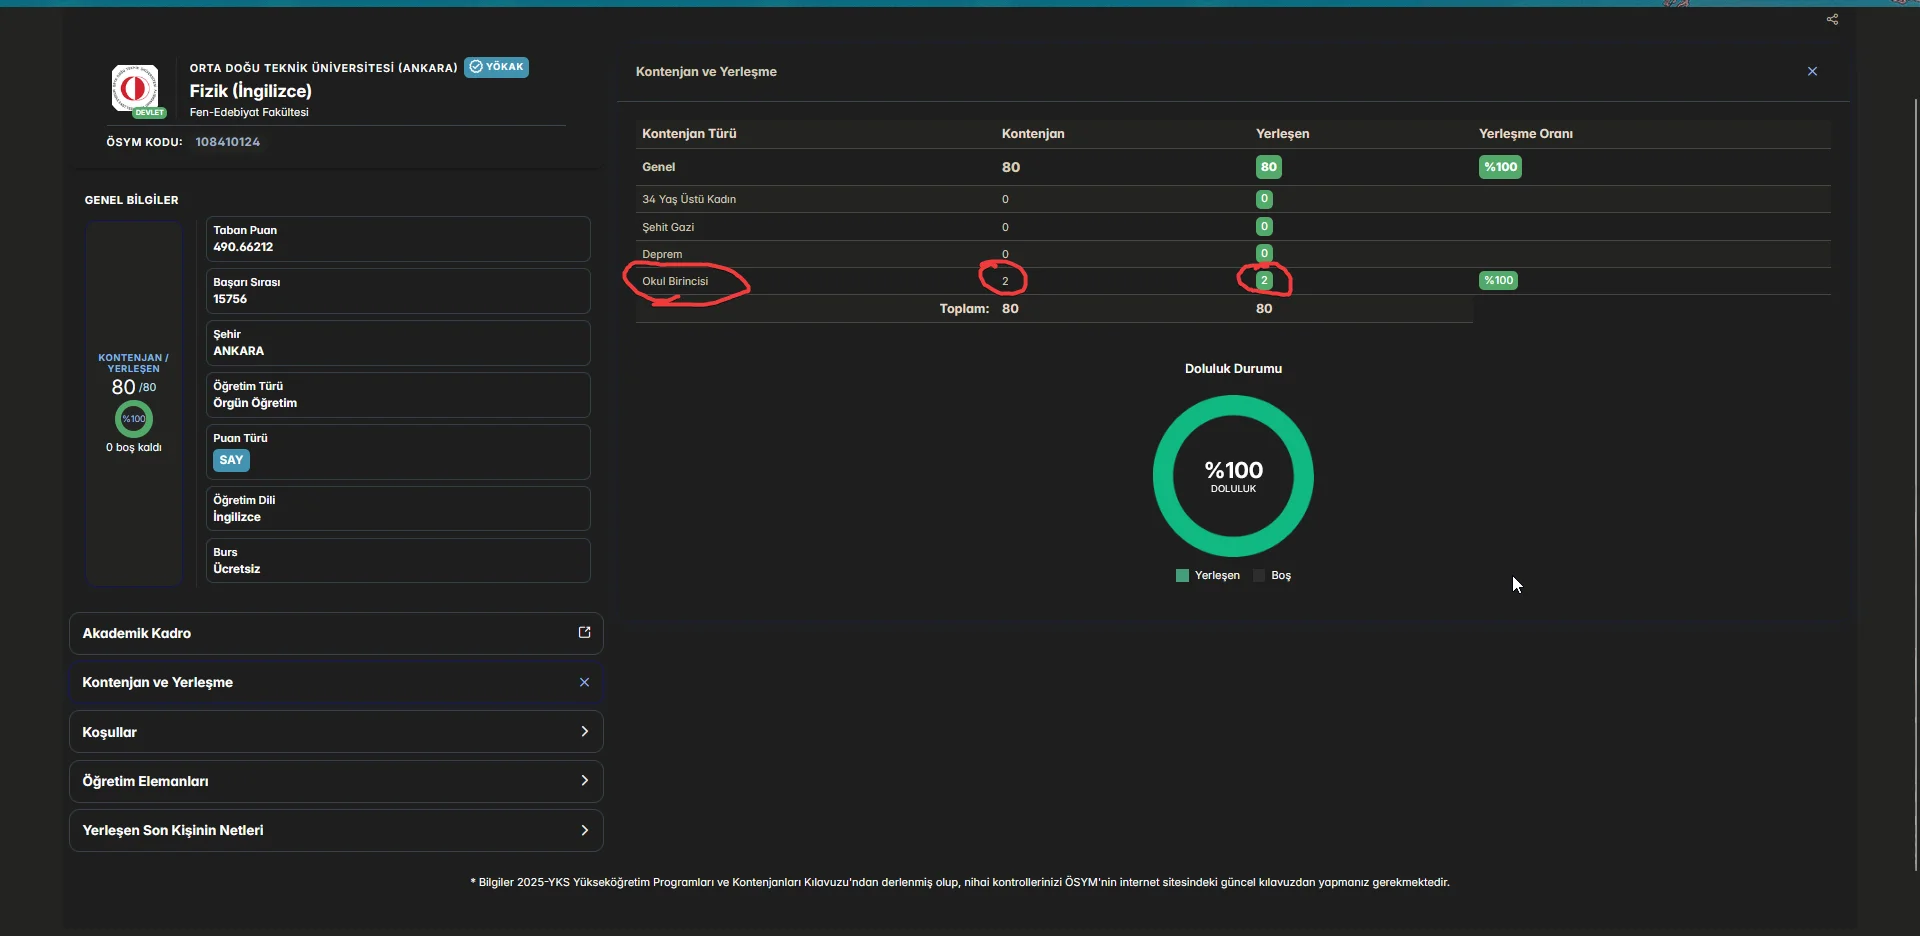The width and height of the screenshot is (1920, 936).
Task: Click the Okul Birincisi row label
Action: (x=675, y=281)
